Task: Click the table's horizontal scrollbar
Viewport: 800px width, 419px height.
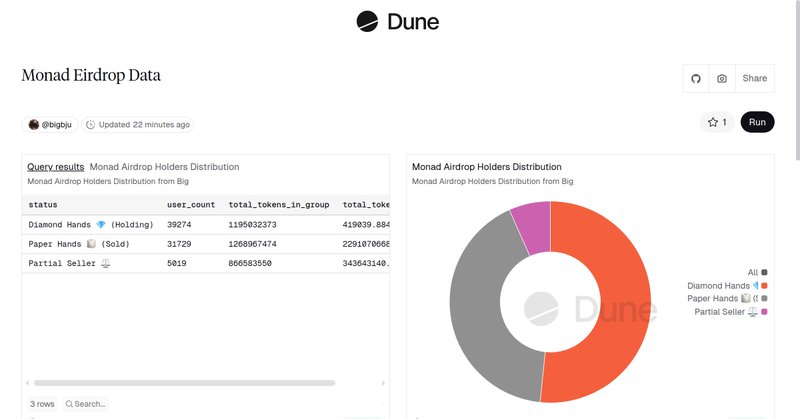Action: point(184,383)
